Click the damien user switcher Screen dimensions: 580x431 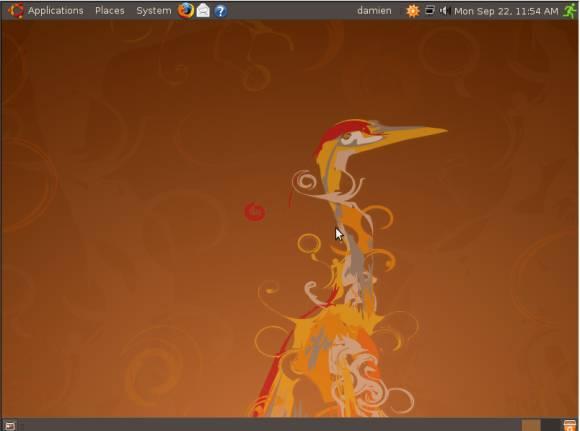click(374, 11)
